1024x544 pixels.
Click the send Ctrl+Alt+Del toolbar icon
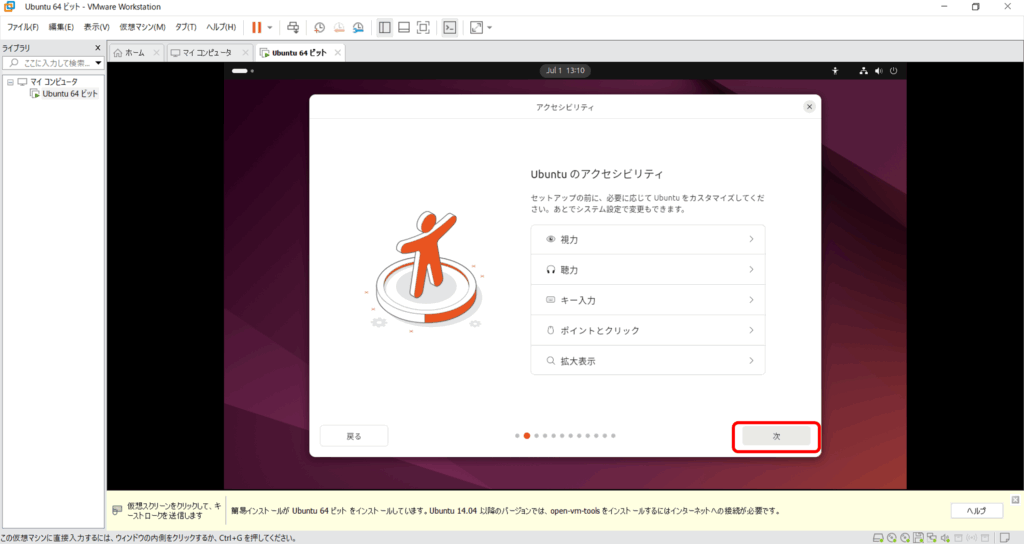point(292,27)
